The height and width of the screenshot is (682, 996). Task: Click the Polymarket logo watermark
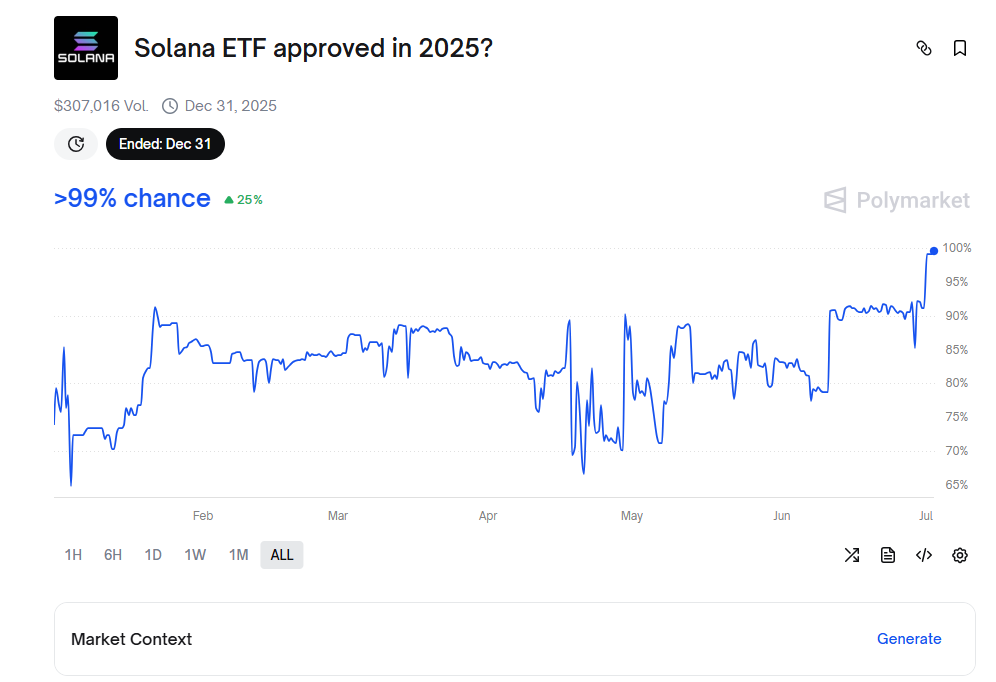(897, 201)
